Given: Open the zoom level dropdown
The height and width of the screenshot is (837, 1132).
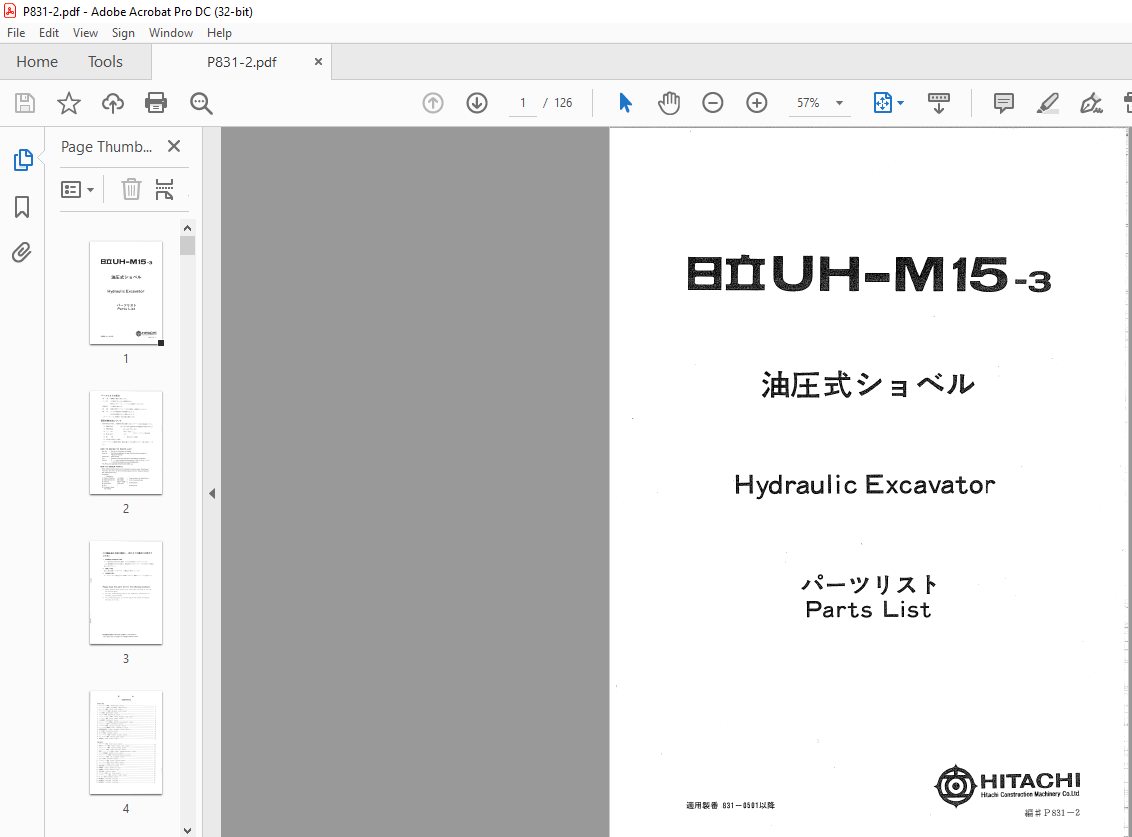Looking at the screenshot, I should point(840,103).
